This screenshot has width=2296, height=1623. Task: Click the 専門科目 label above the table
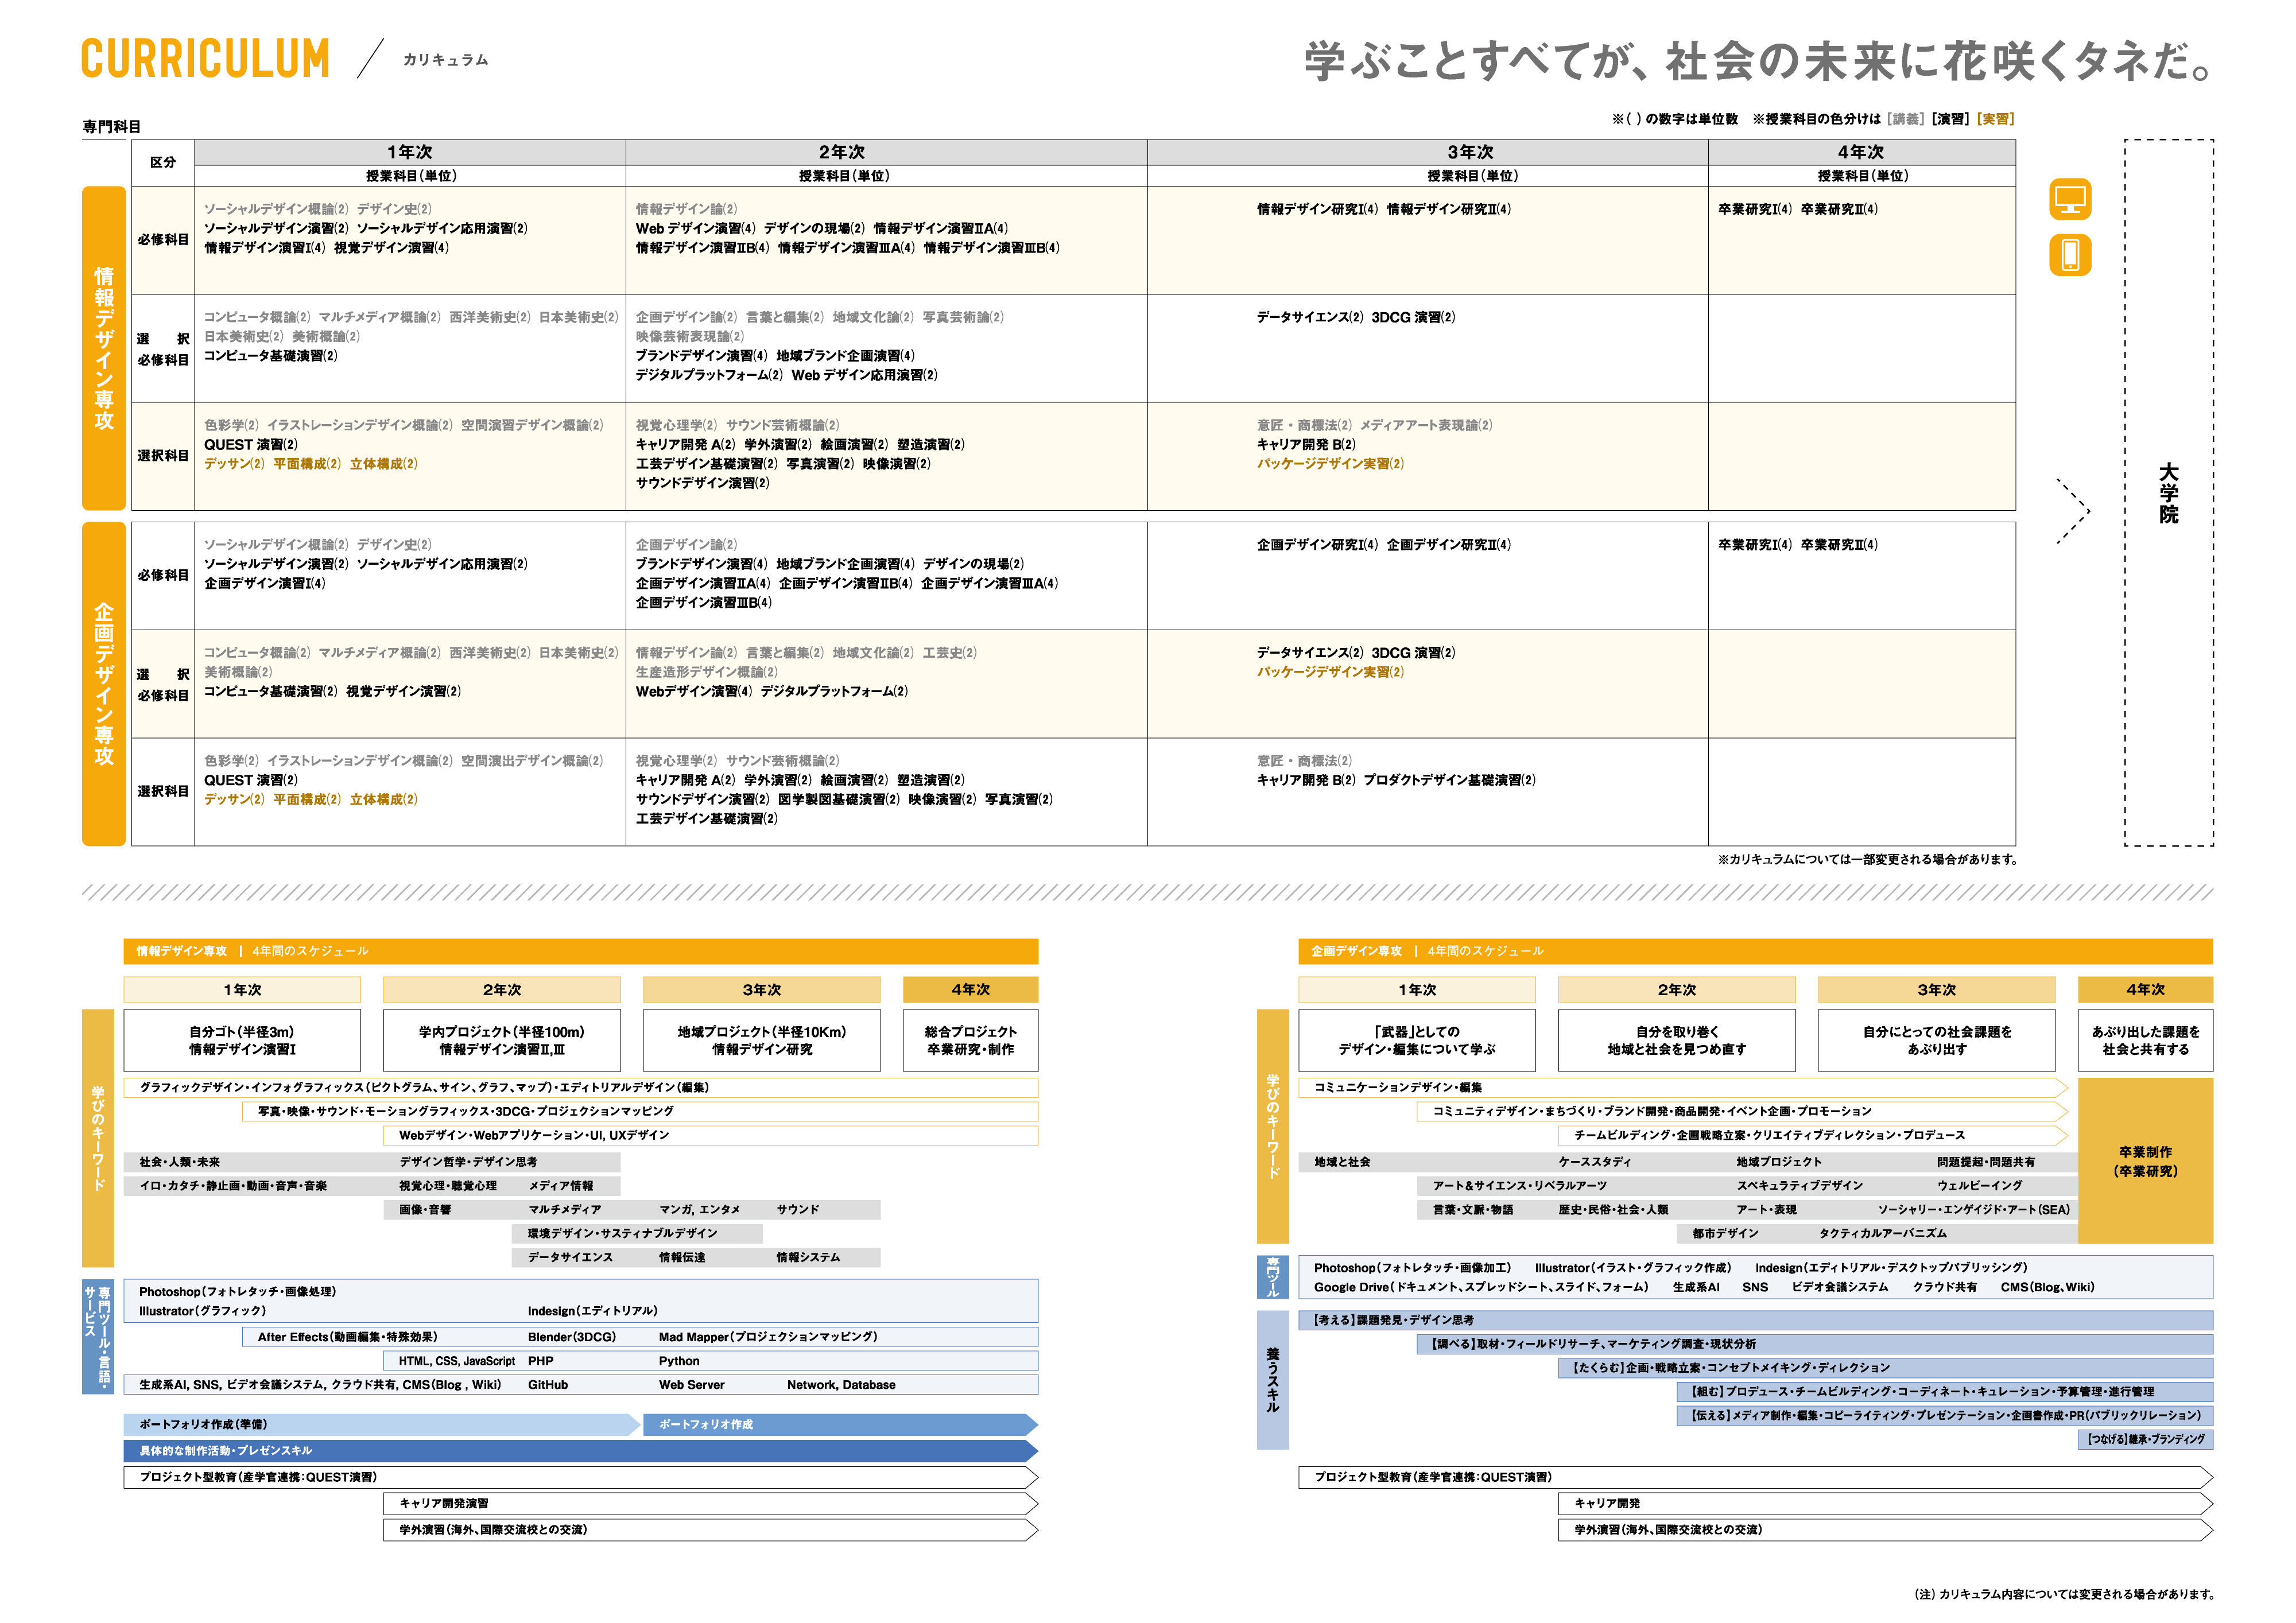111,127
